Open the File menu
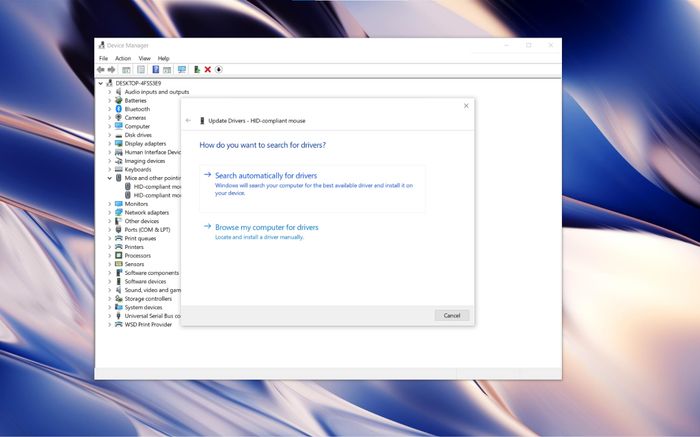This screenshot has height=437, width=700. pyautogui.click(x=103, y=58)
